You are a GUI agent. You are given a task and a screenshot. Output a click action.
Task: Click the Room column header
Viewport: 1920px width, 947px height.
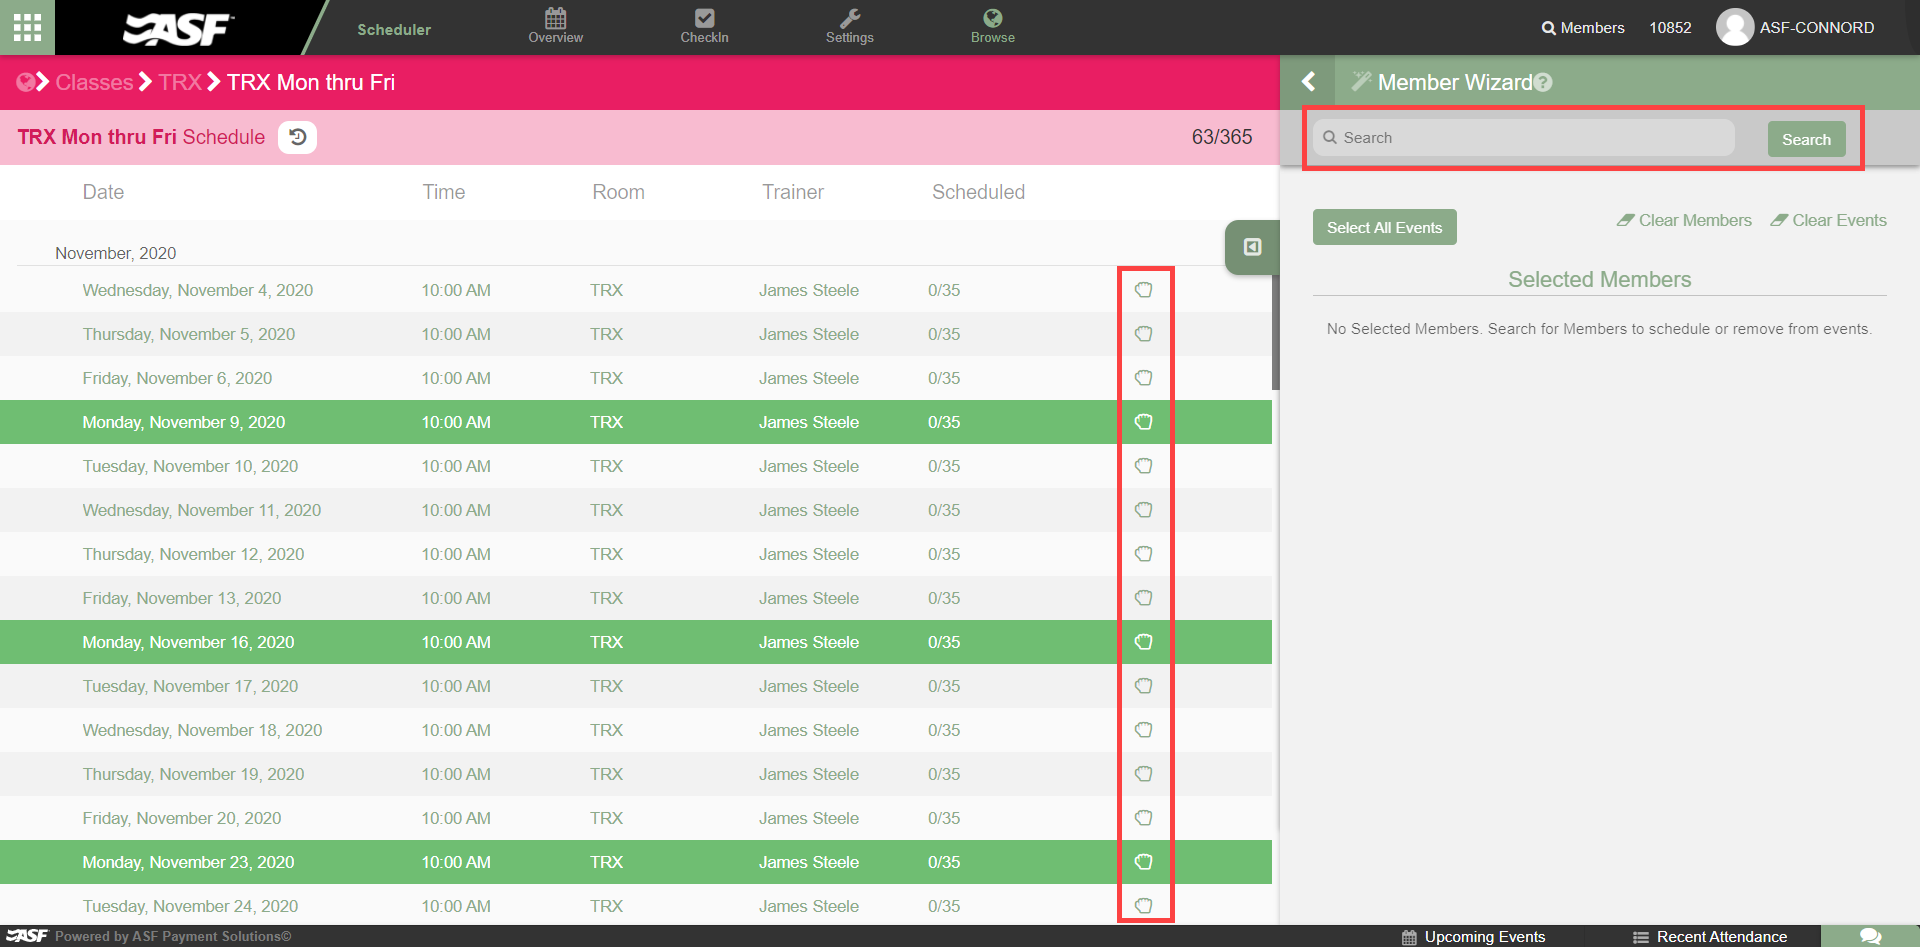(618, 192)
